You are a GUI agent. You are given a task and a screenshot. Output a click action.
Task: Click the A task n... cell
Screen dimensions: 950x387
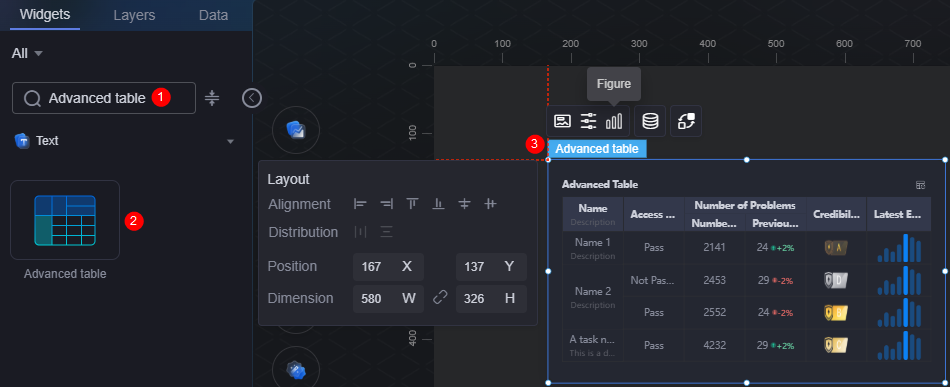[593, 345]
